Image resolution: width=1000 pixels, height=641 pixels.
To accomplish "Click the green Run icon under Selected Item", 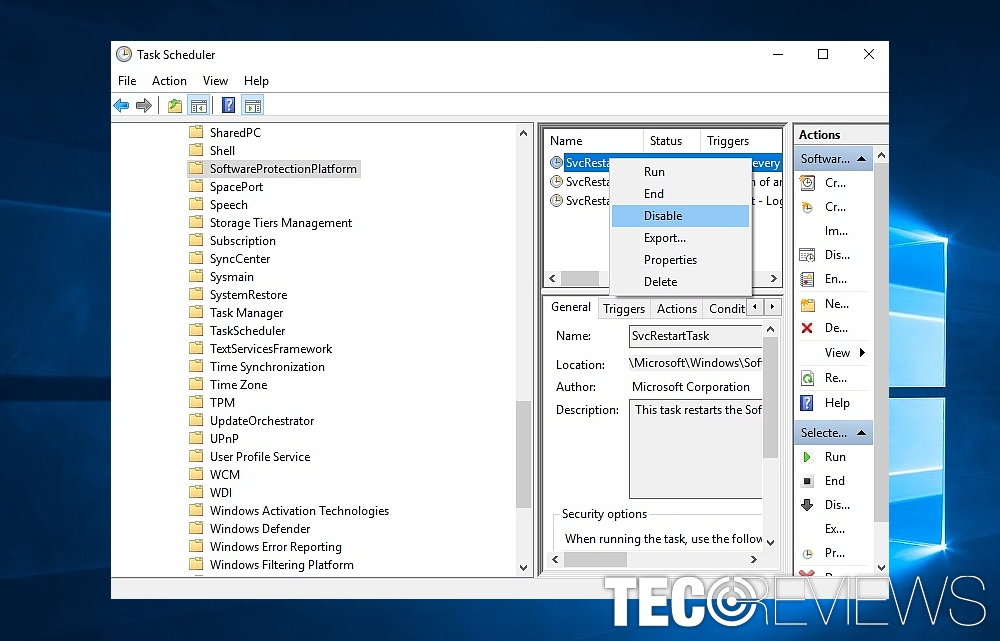I will point(807,457).
